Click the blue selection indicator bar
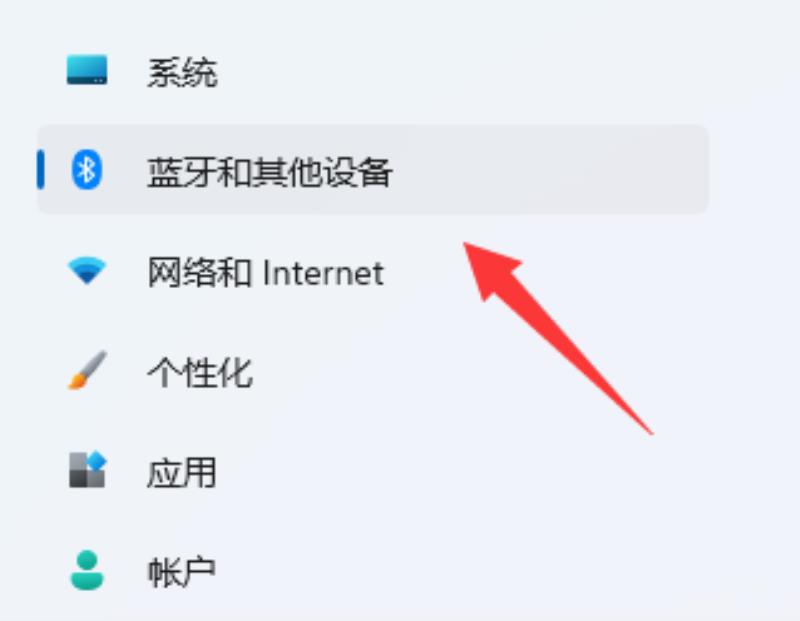This screenshot has height=621, width=800. 40,169
